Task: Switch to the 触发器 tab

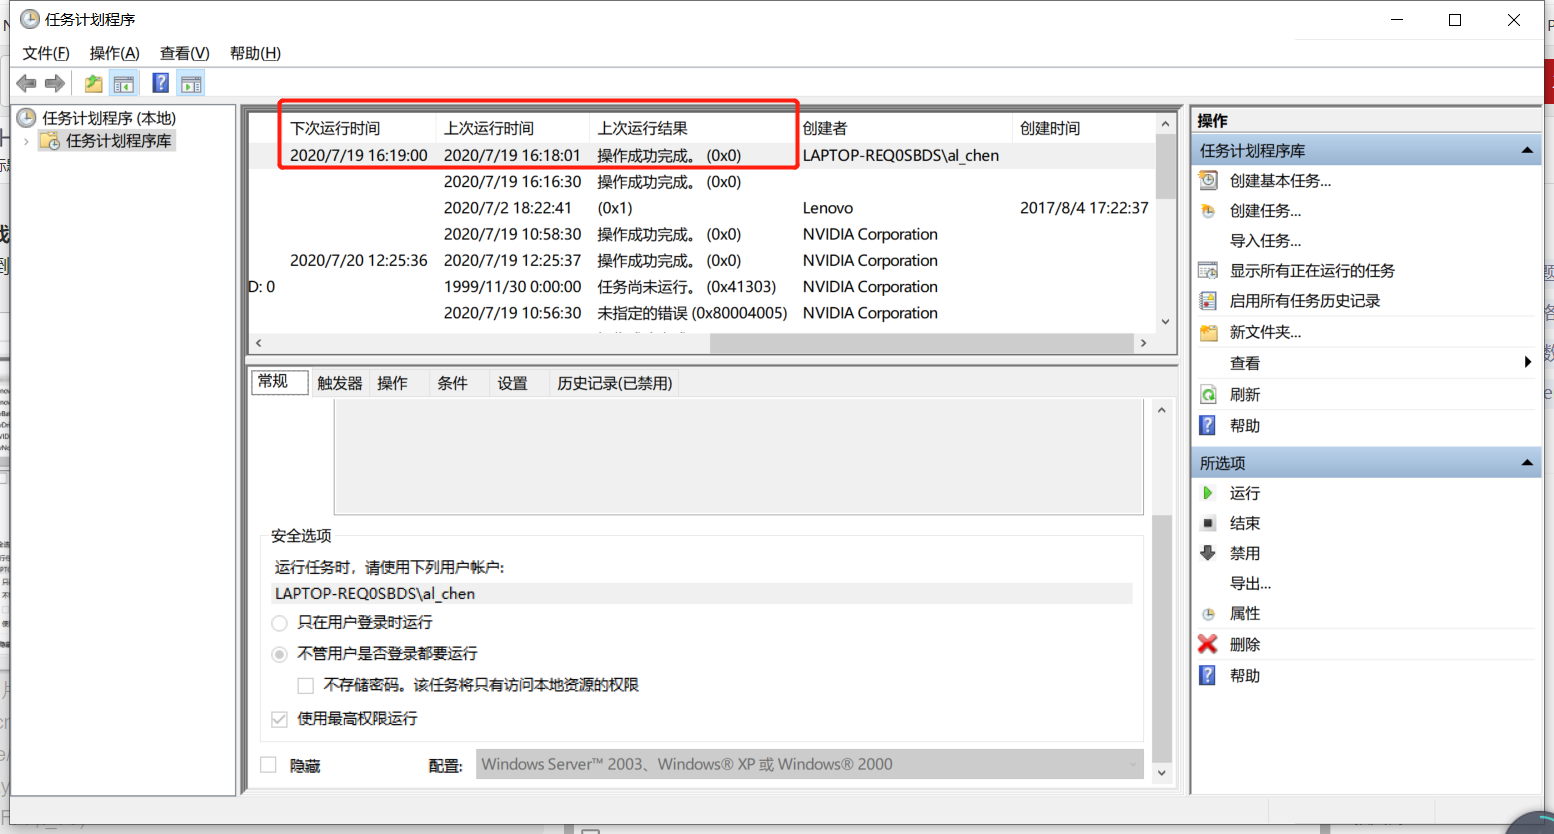Action: (x=339, y=382)
